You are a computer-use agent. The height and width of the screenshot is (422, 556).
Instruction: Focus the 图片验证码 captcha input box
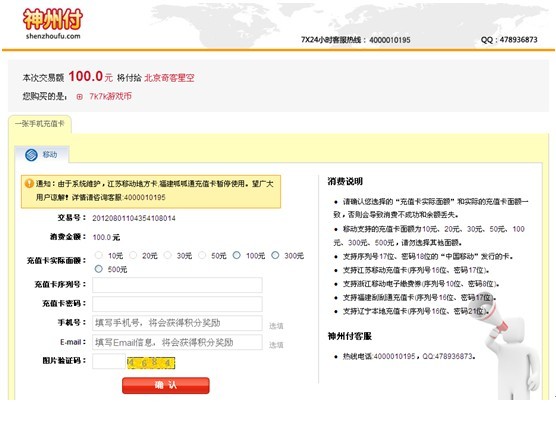109,361
